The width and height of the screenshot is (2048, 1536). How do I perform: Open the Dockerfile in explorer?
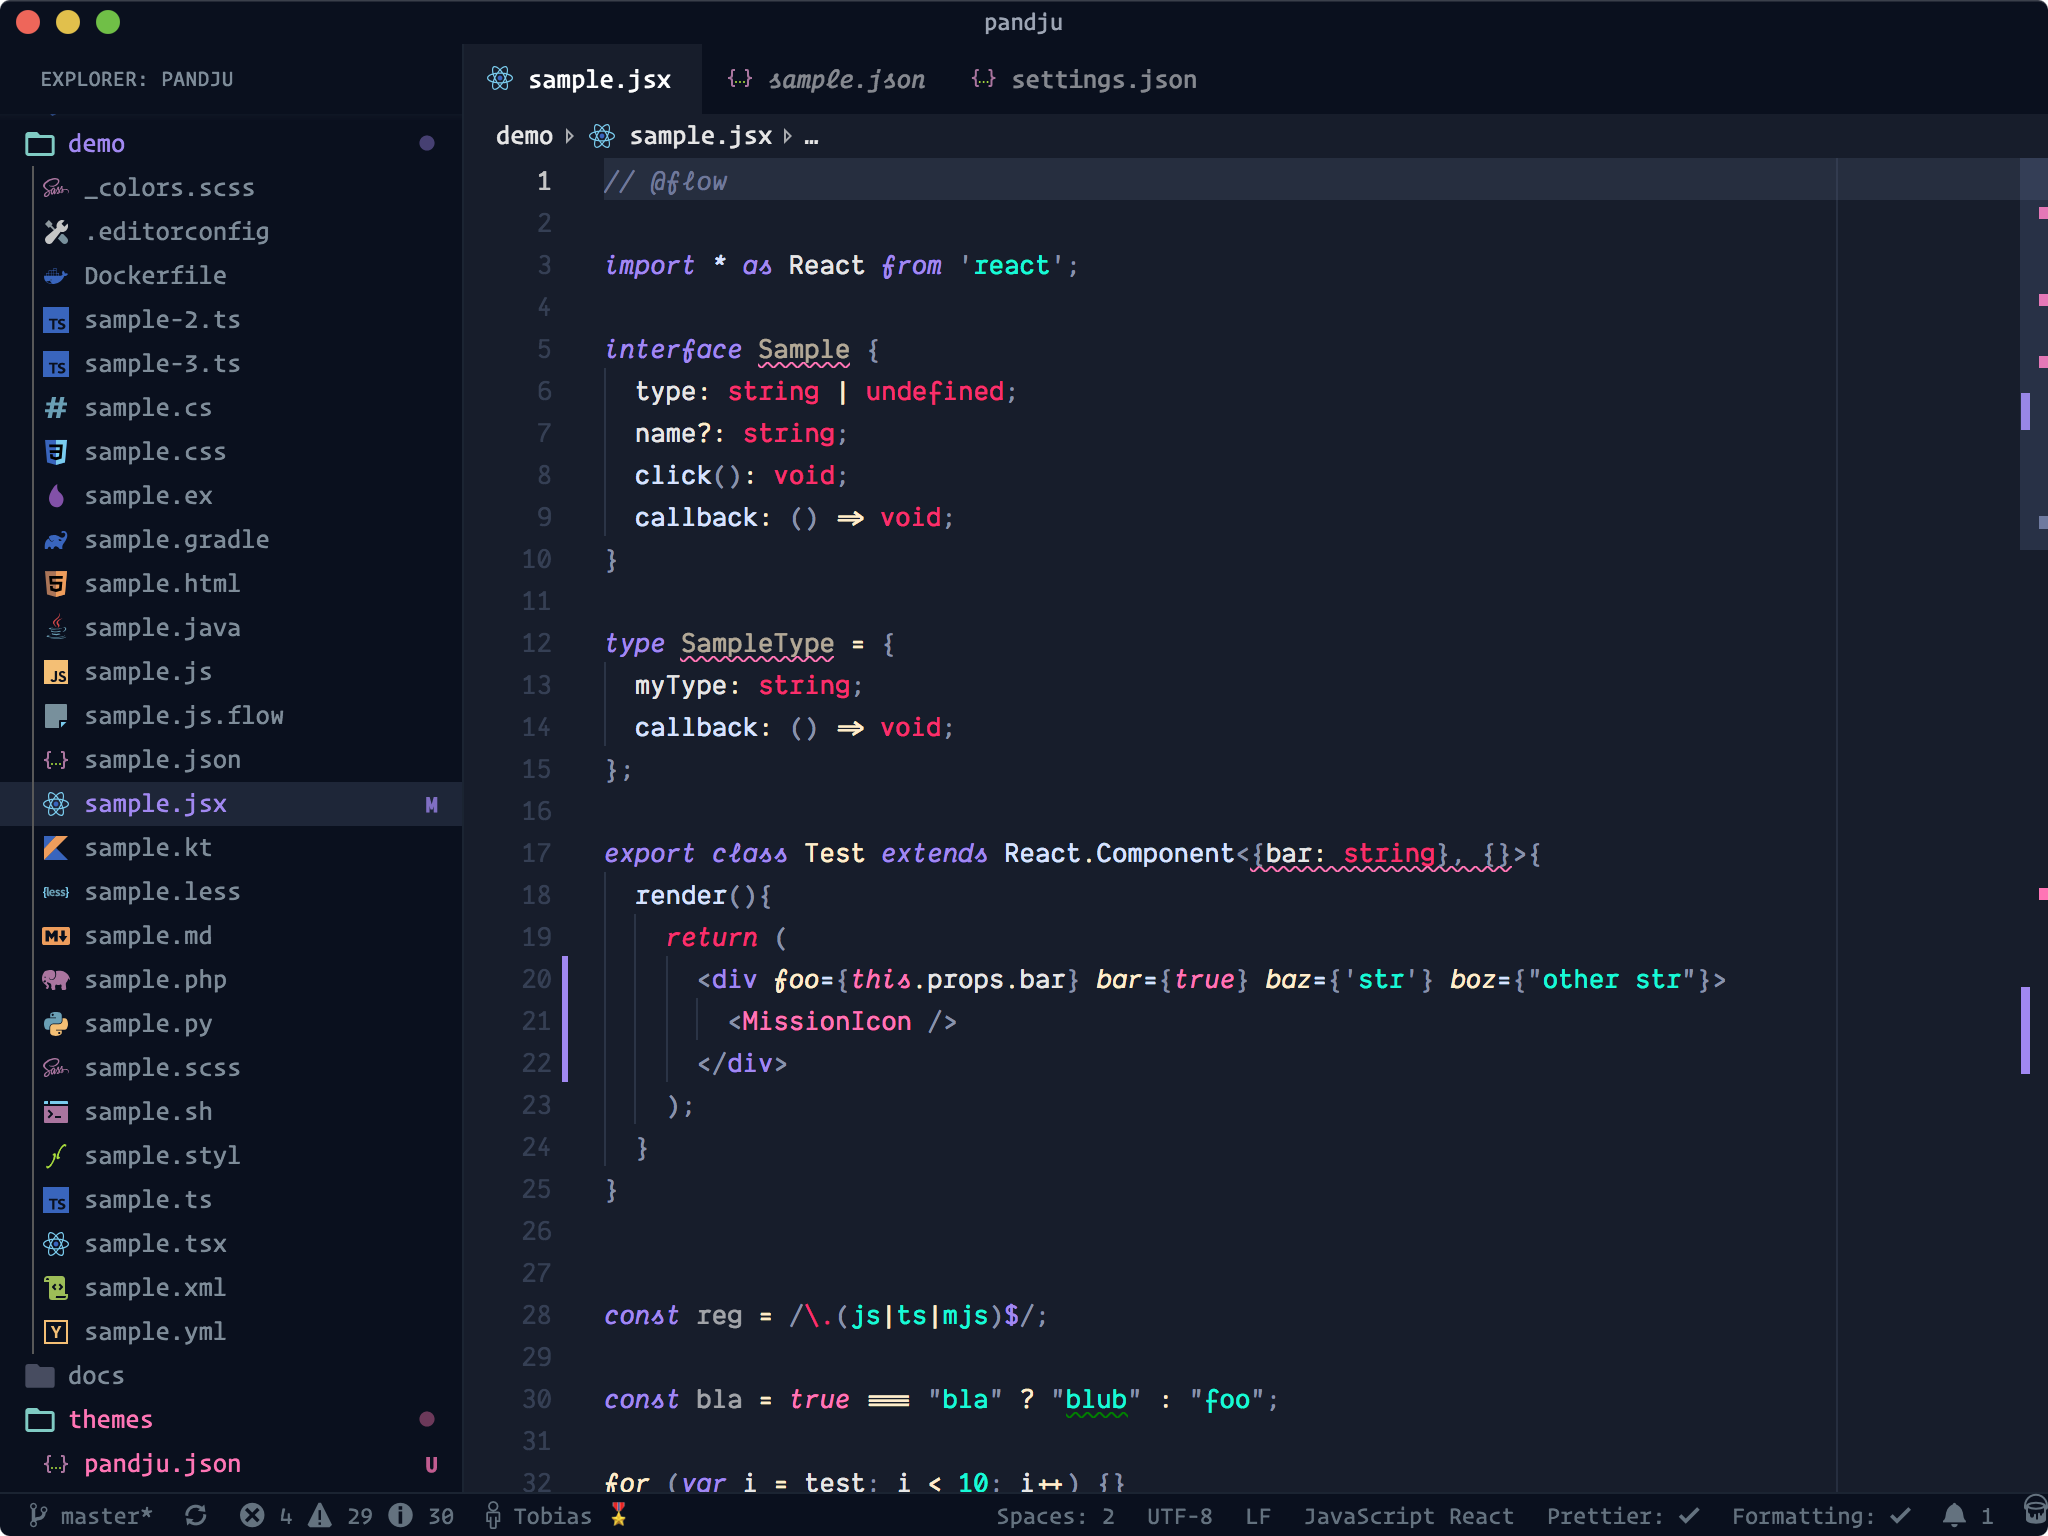click(x=155, y=275)
